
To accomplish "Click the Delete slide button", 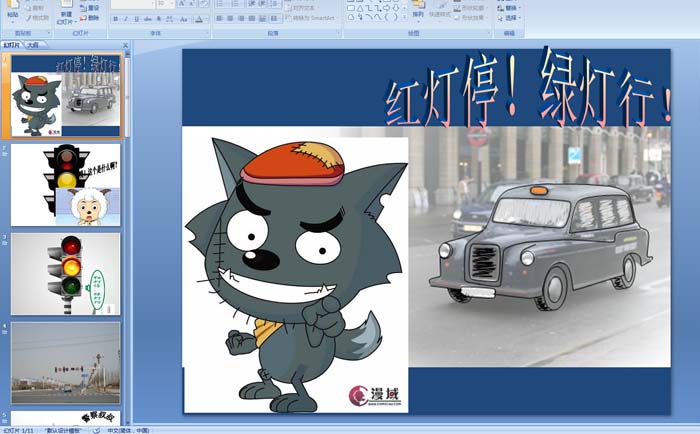I will point(90,18).
